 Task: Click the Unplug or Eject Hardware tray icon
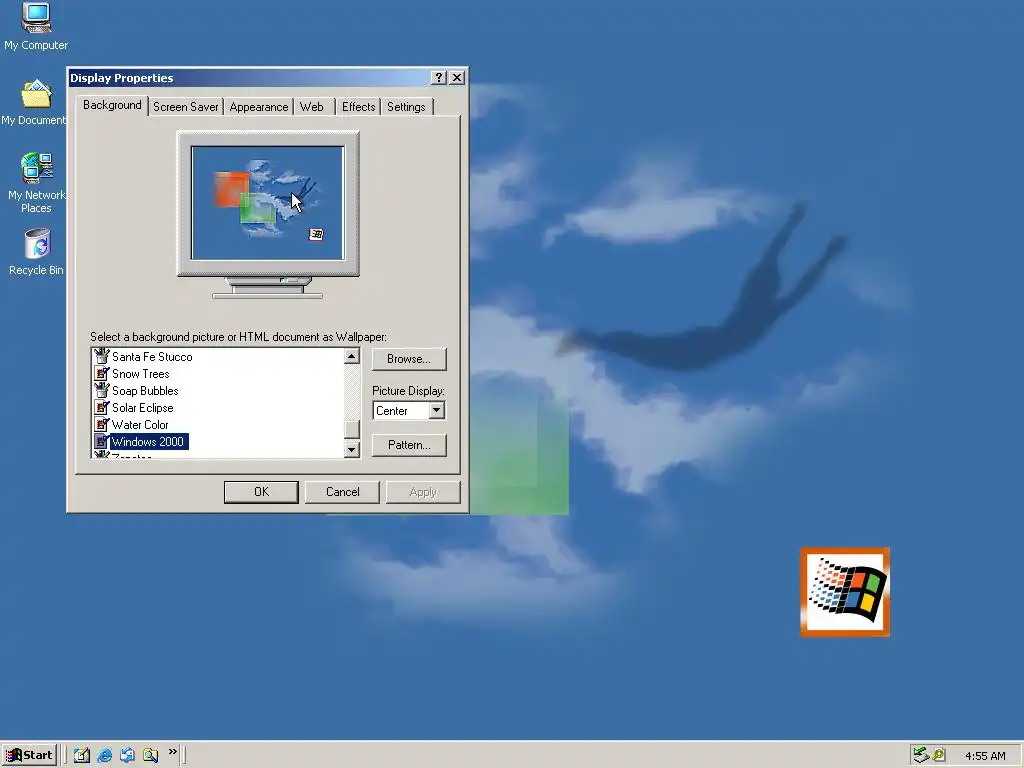pos(921,755)
